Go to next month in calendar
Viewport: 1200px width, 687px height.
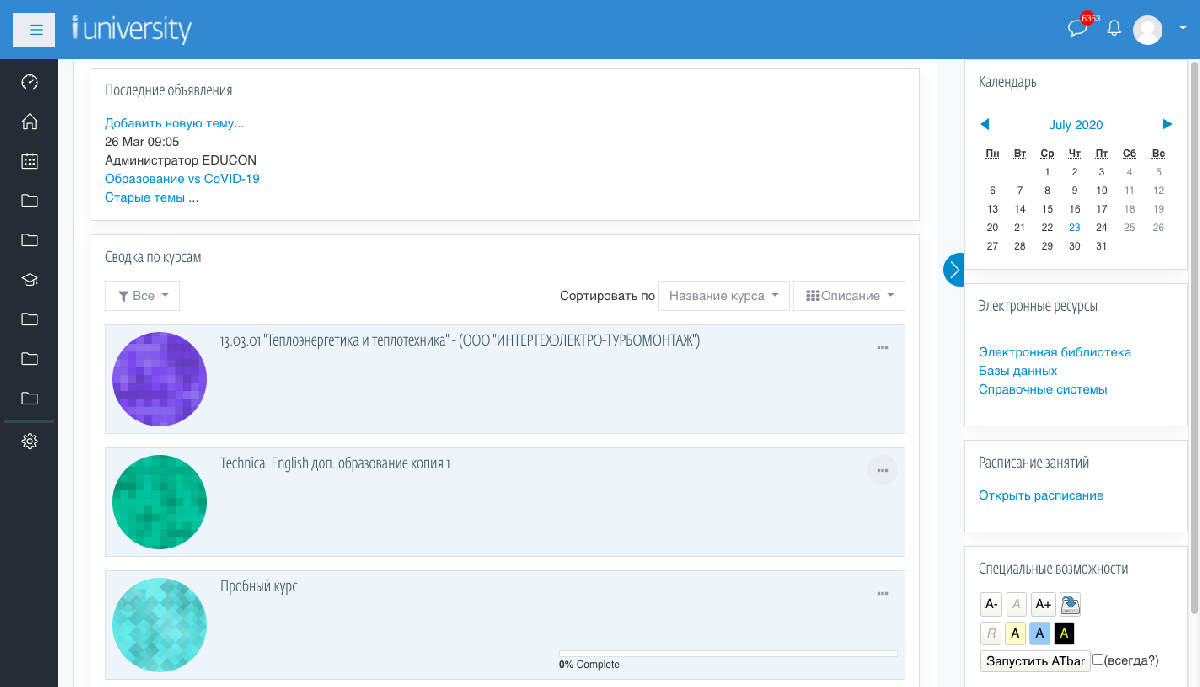point(1167,124)
